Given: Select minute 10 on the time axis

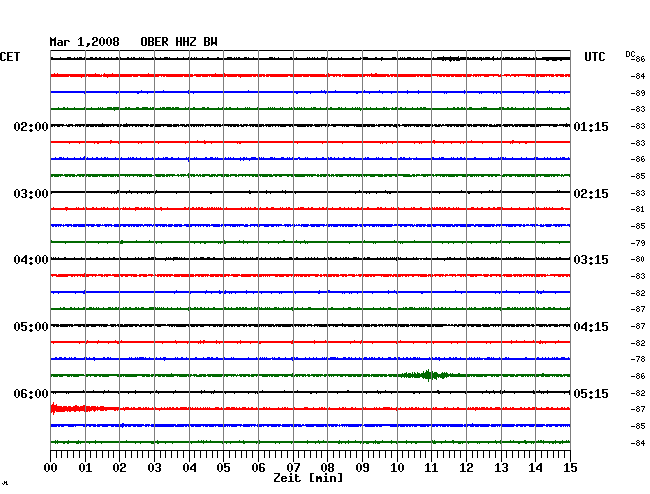Looking at the screenshot, I should pyautogui.click(x=397, y=467).
